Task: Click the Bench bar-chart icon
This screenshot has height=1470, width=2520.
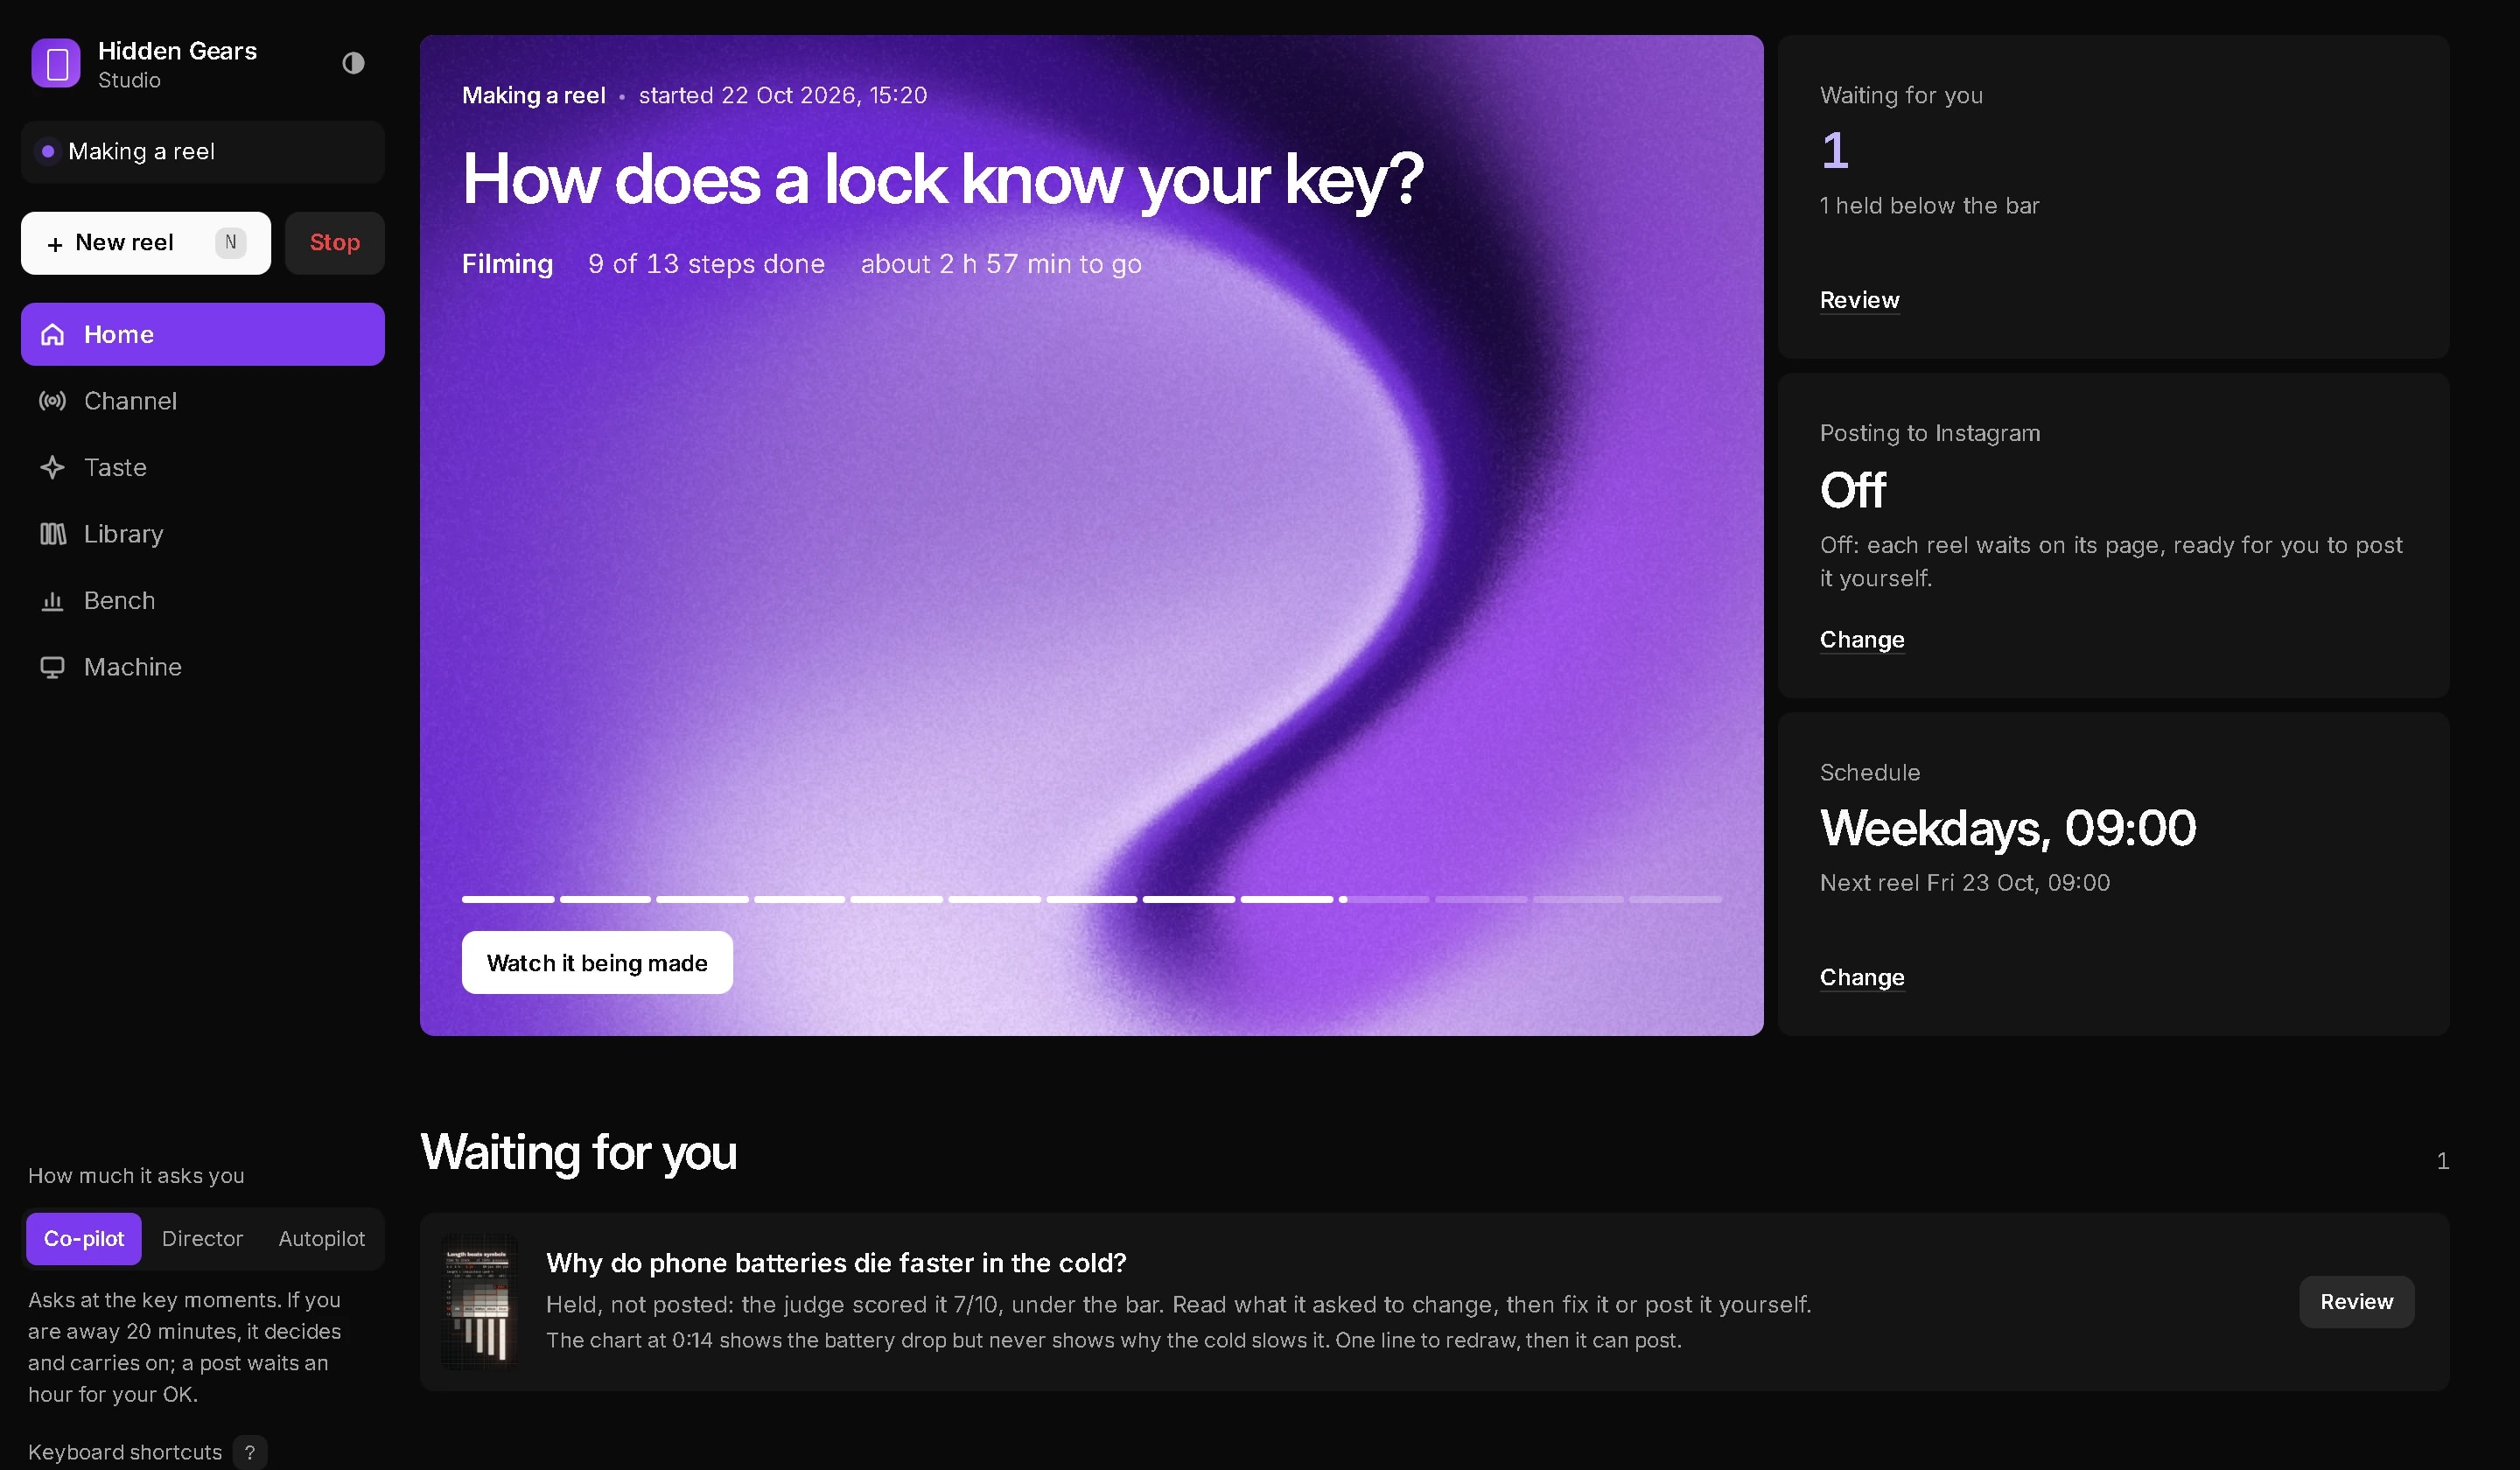Action: (x=52, y=601)
